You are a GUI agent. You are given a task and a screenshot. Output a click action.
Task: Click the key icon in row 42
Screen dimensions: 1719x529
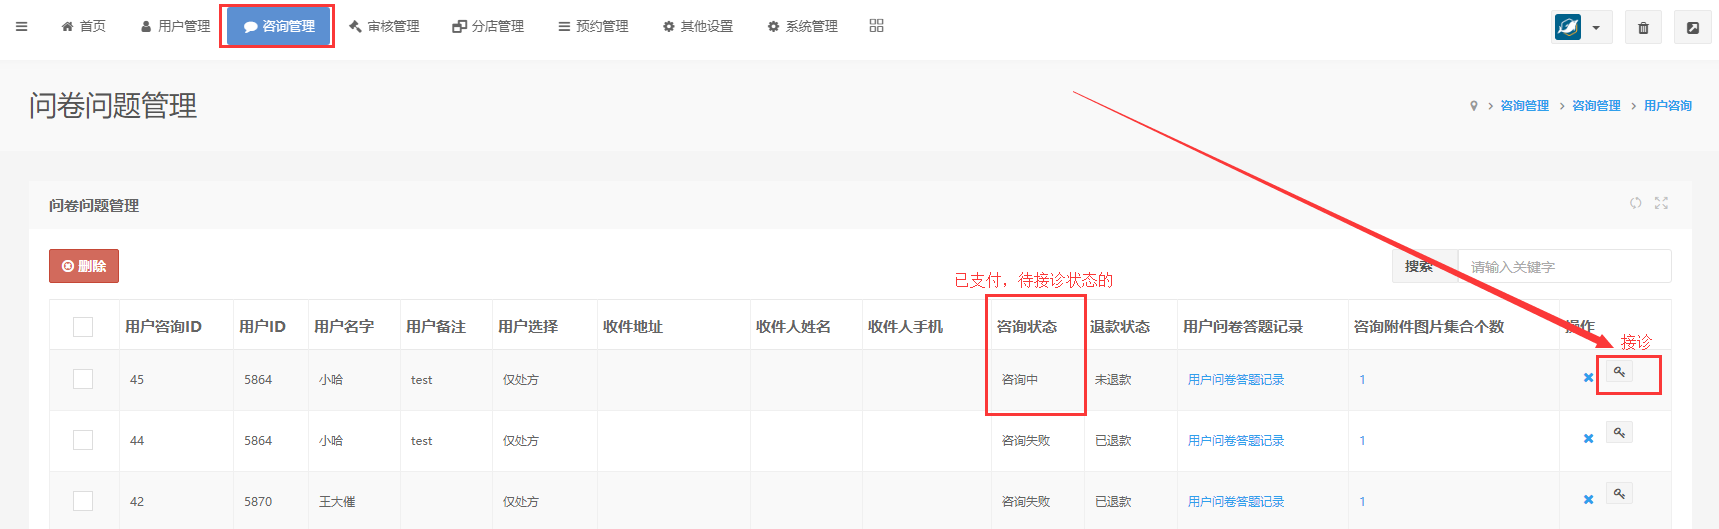coord(1619,494)
